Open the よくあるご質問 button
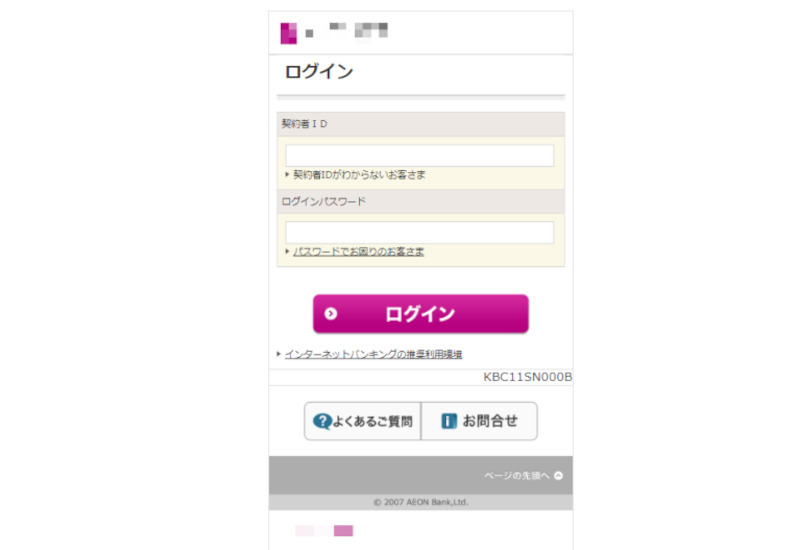This screenshot has height=550, width=797. (363, 421)
